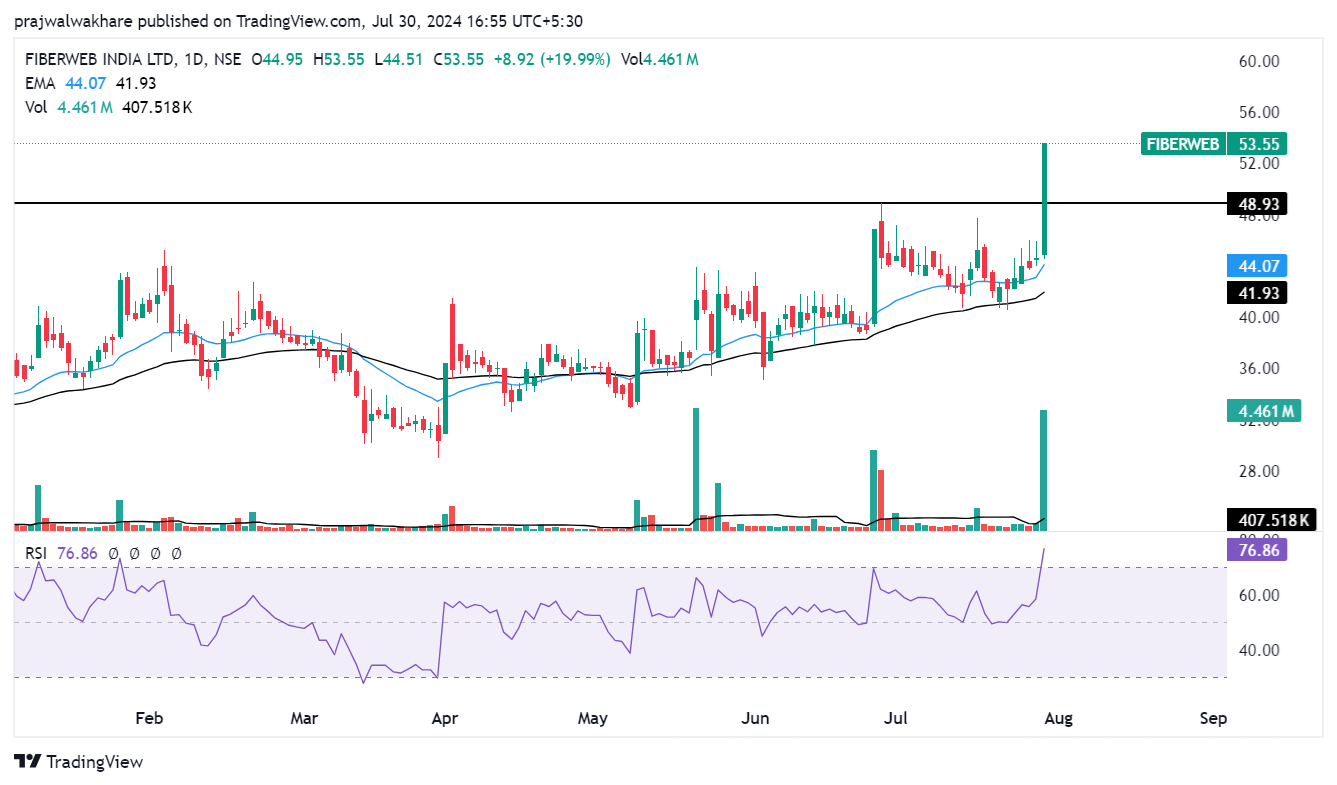Click the 48.93 horizontal line price label
1337x785 pixels.
click(1256, 204)
